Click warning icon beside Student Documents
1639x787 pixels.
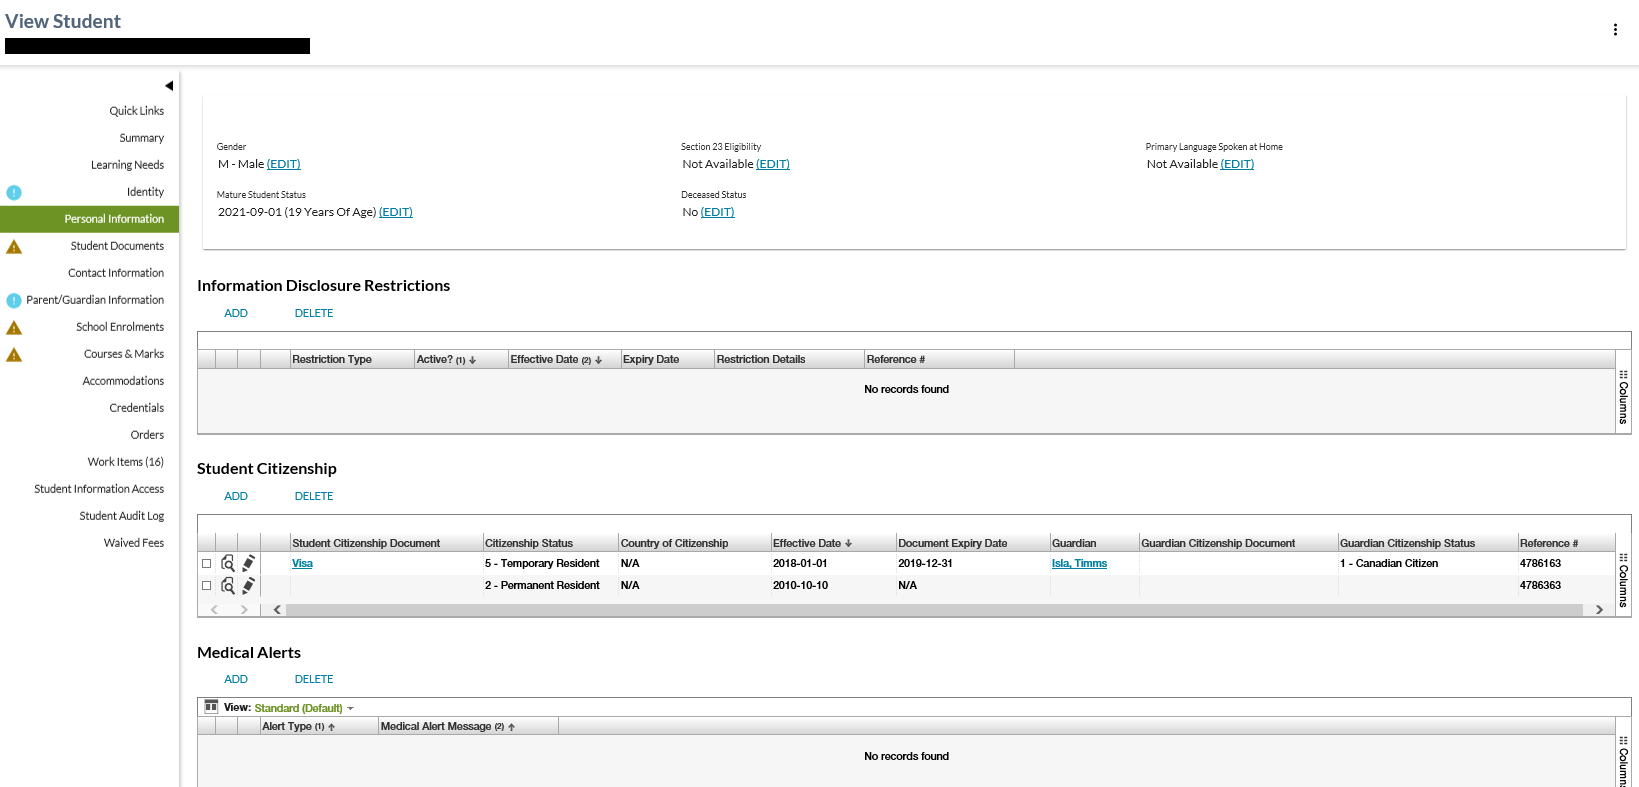click(14, 247)
